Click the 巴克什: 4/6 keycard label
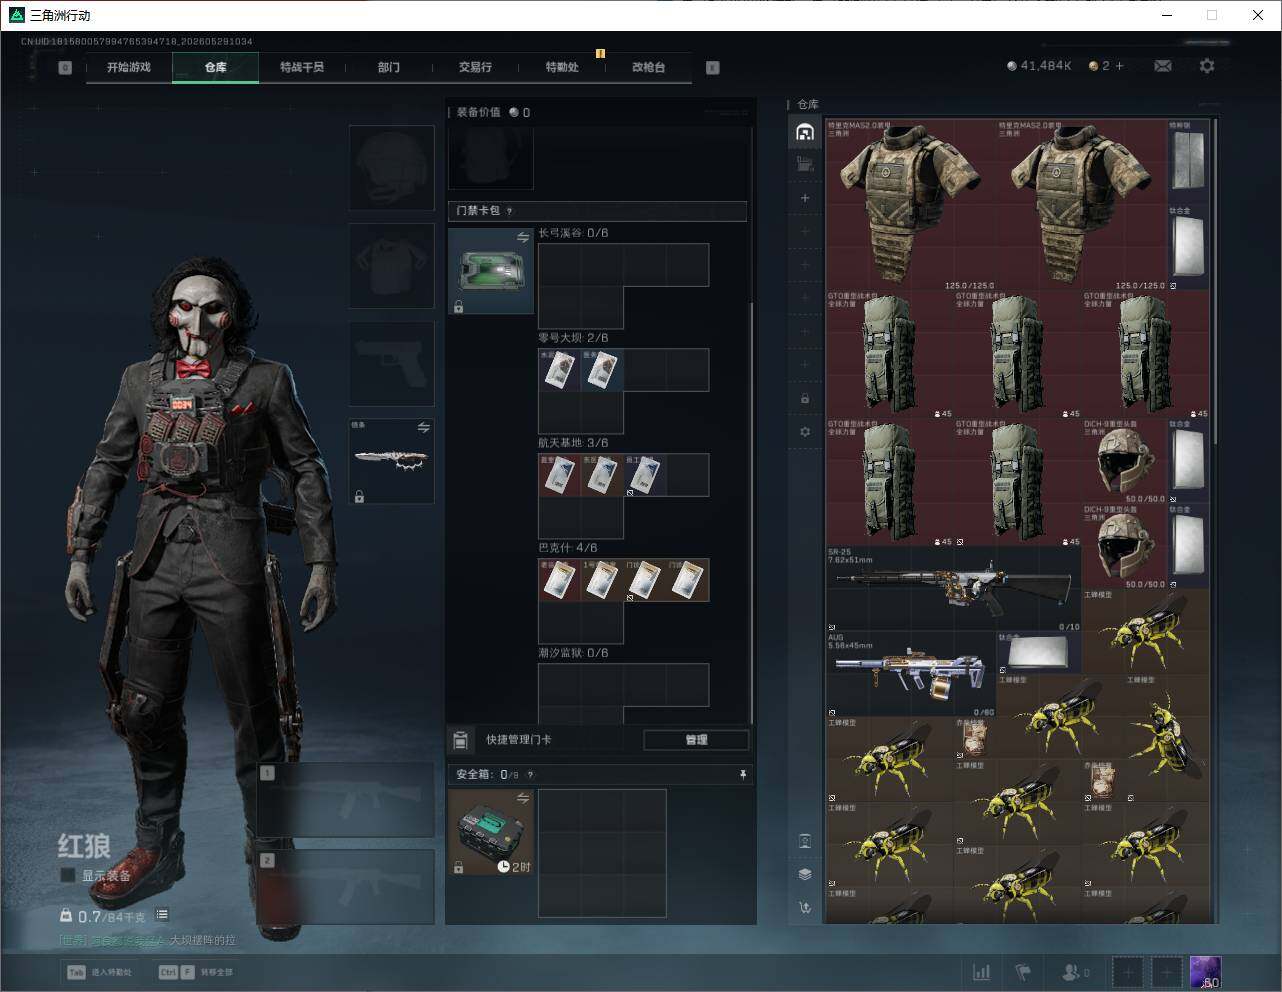 click(x=568, y=548)
